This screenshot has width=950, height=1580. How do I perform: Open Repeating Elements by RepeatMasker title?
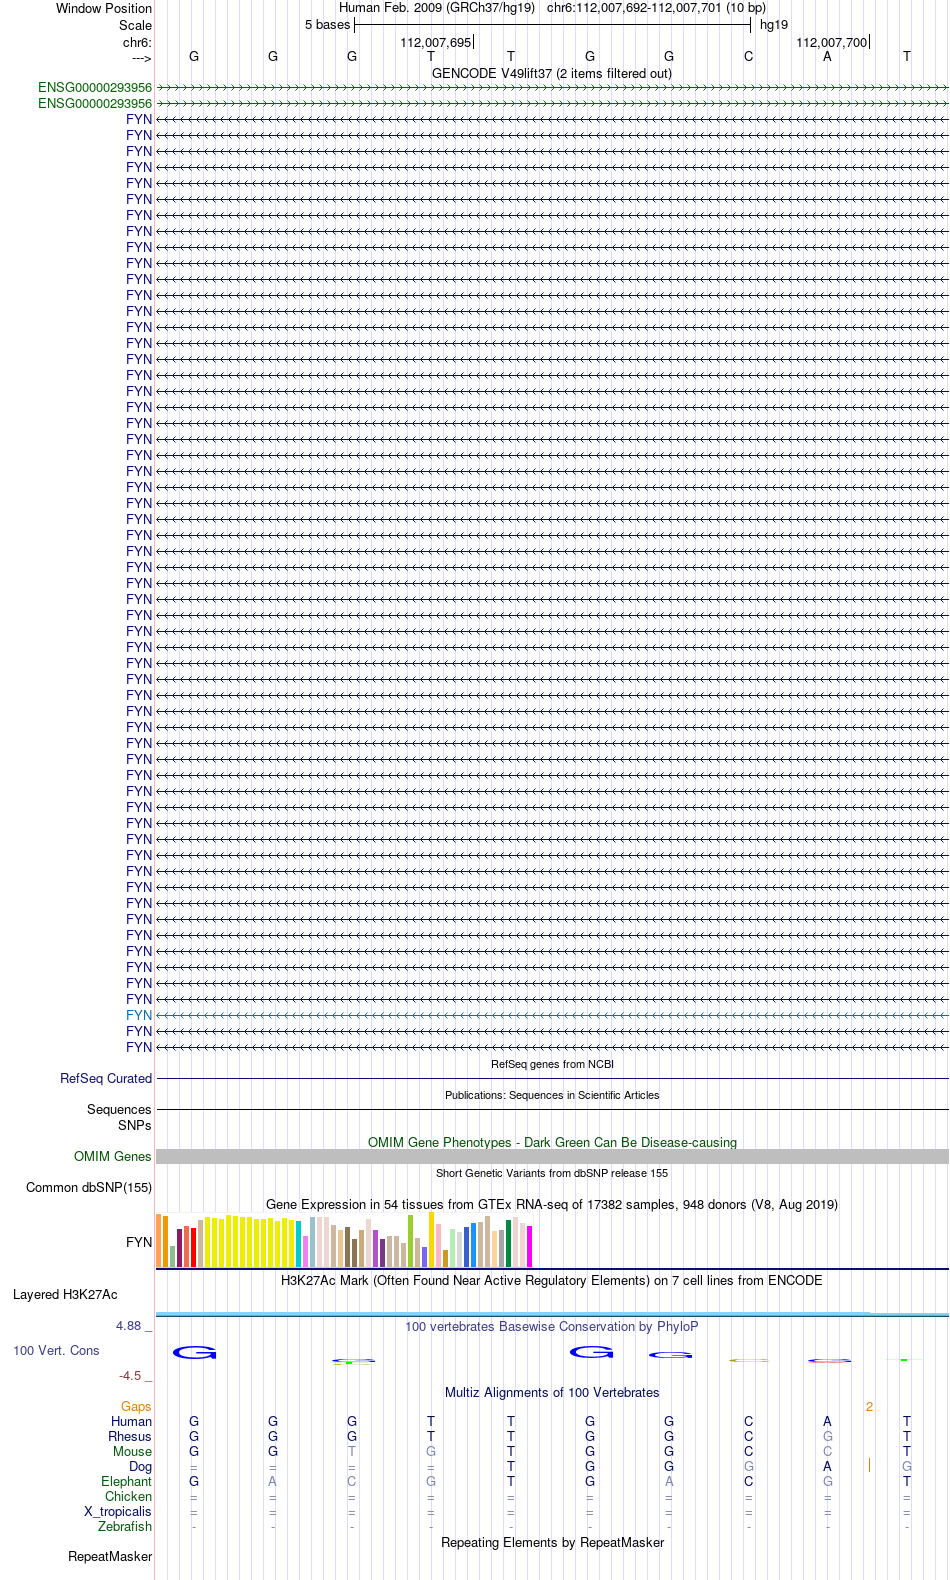tap(552, 1542)
